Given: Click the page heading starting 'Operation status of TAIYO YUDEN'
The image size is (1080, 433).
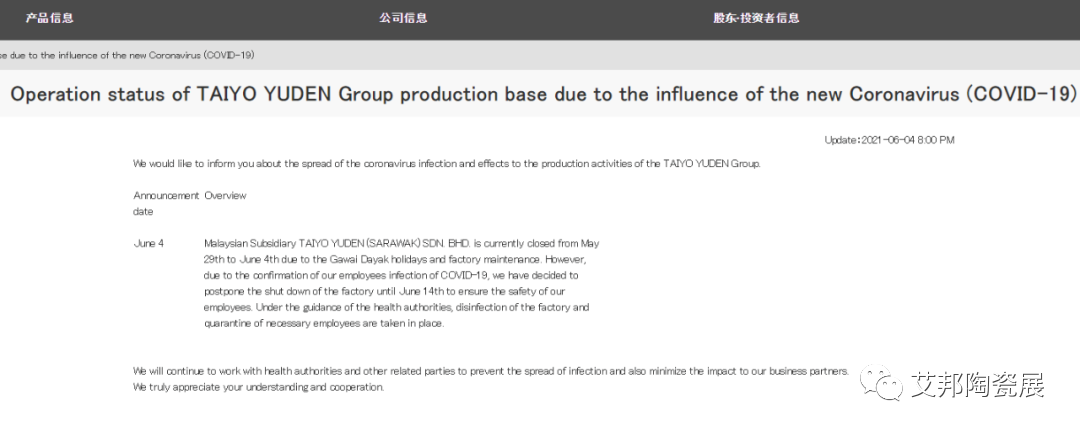Looking at the screenshot, I should [543, 94].
